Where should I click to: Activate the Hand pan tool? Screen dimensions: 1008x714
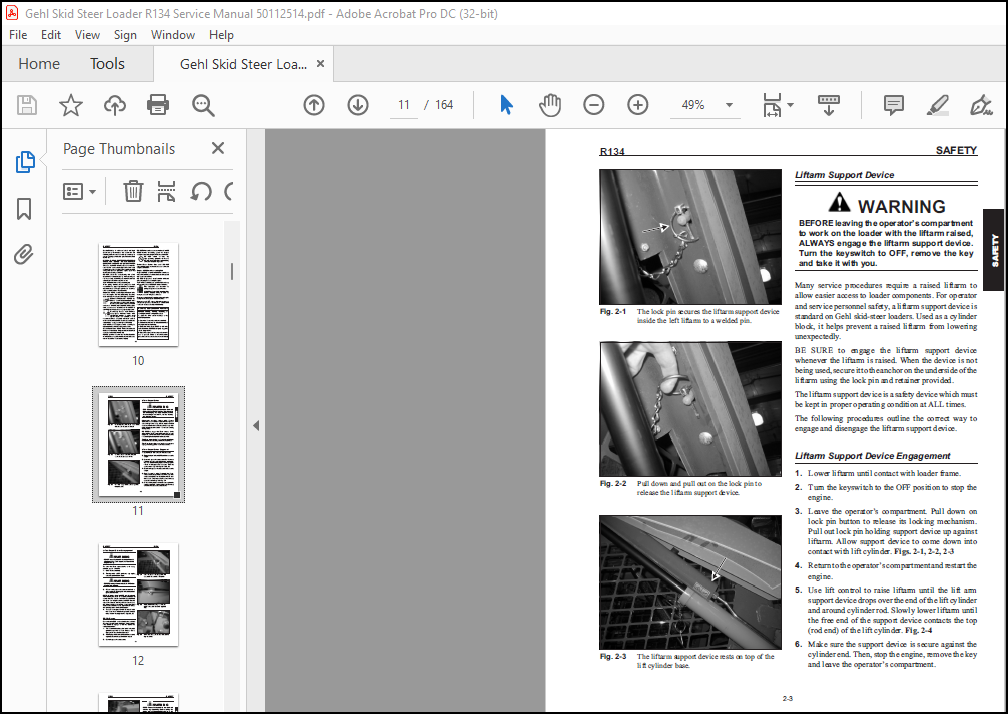click(x=550, y=105)
